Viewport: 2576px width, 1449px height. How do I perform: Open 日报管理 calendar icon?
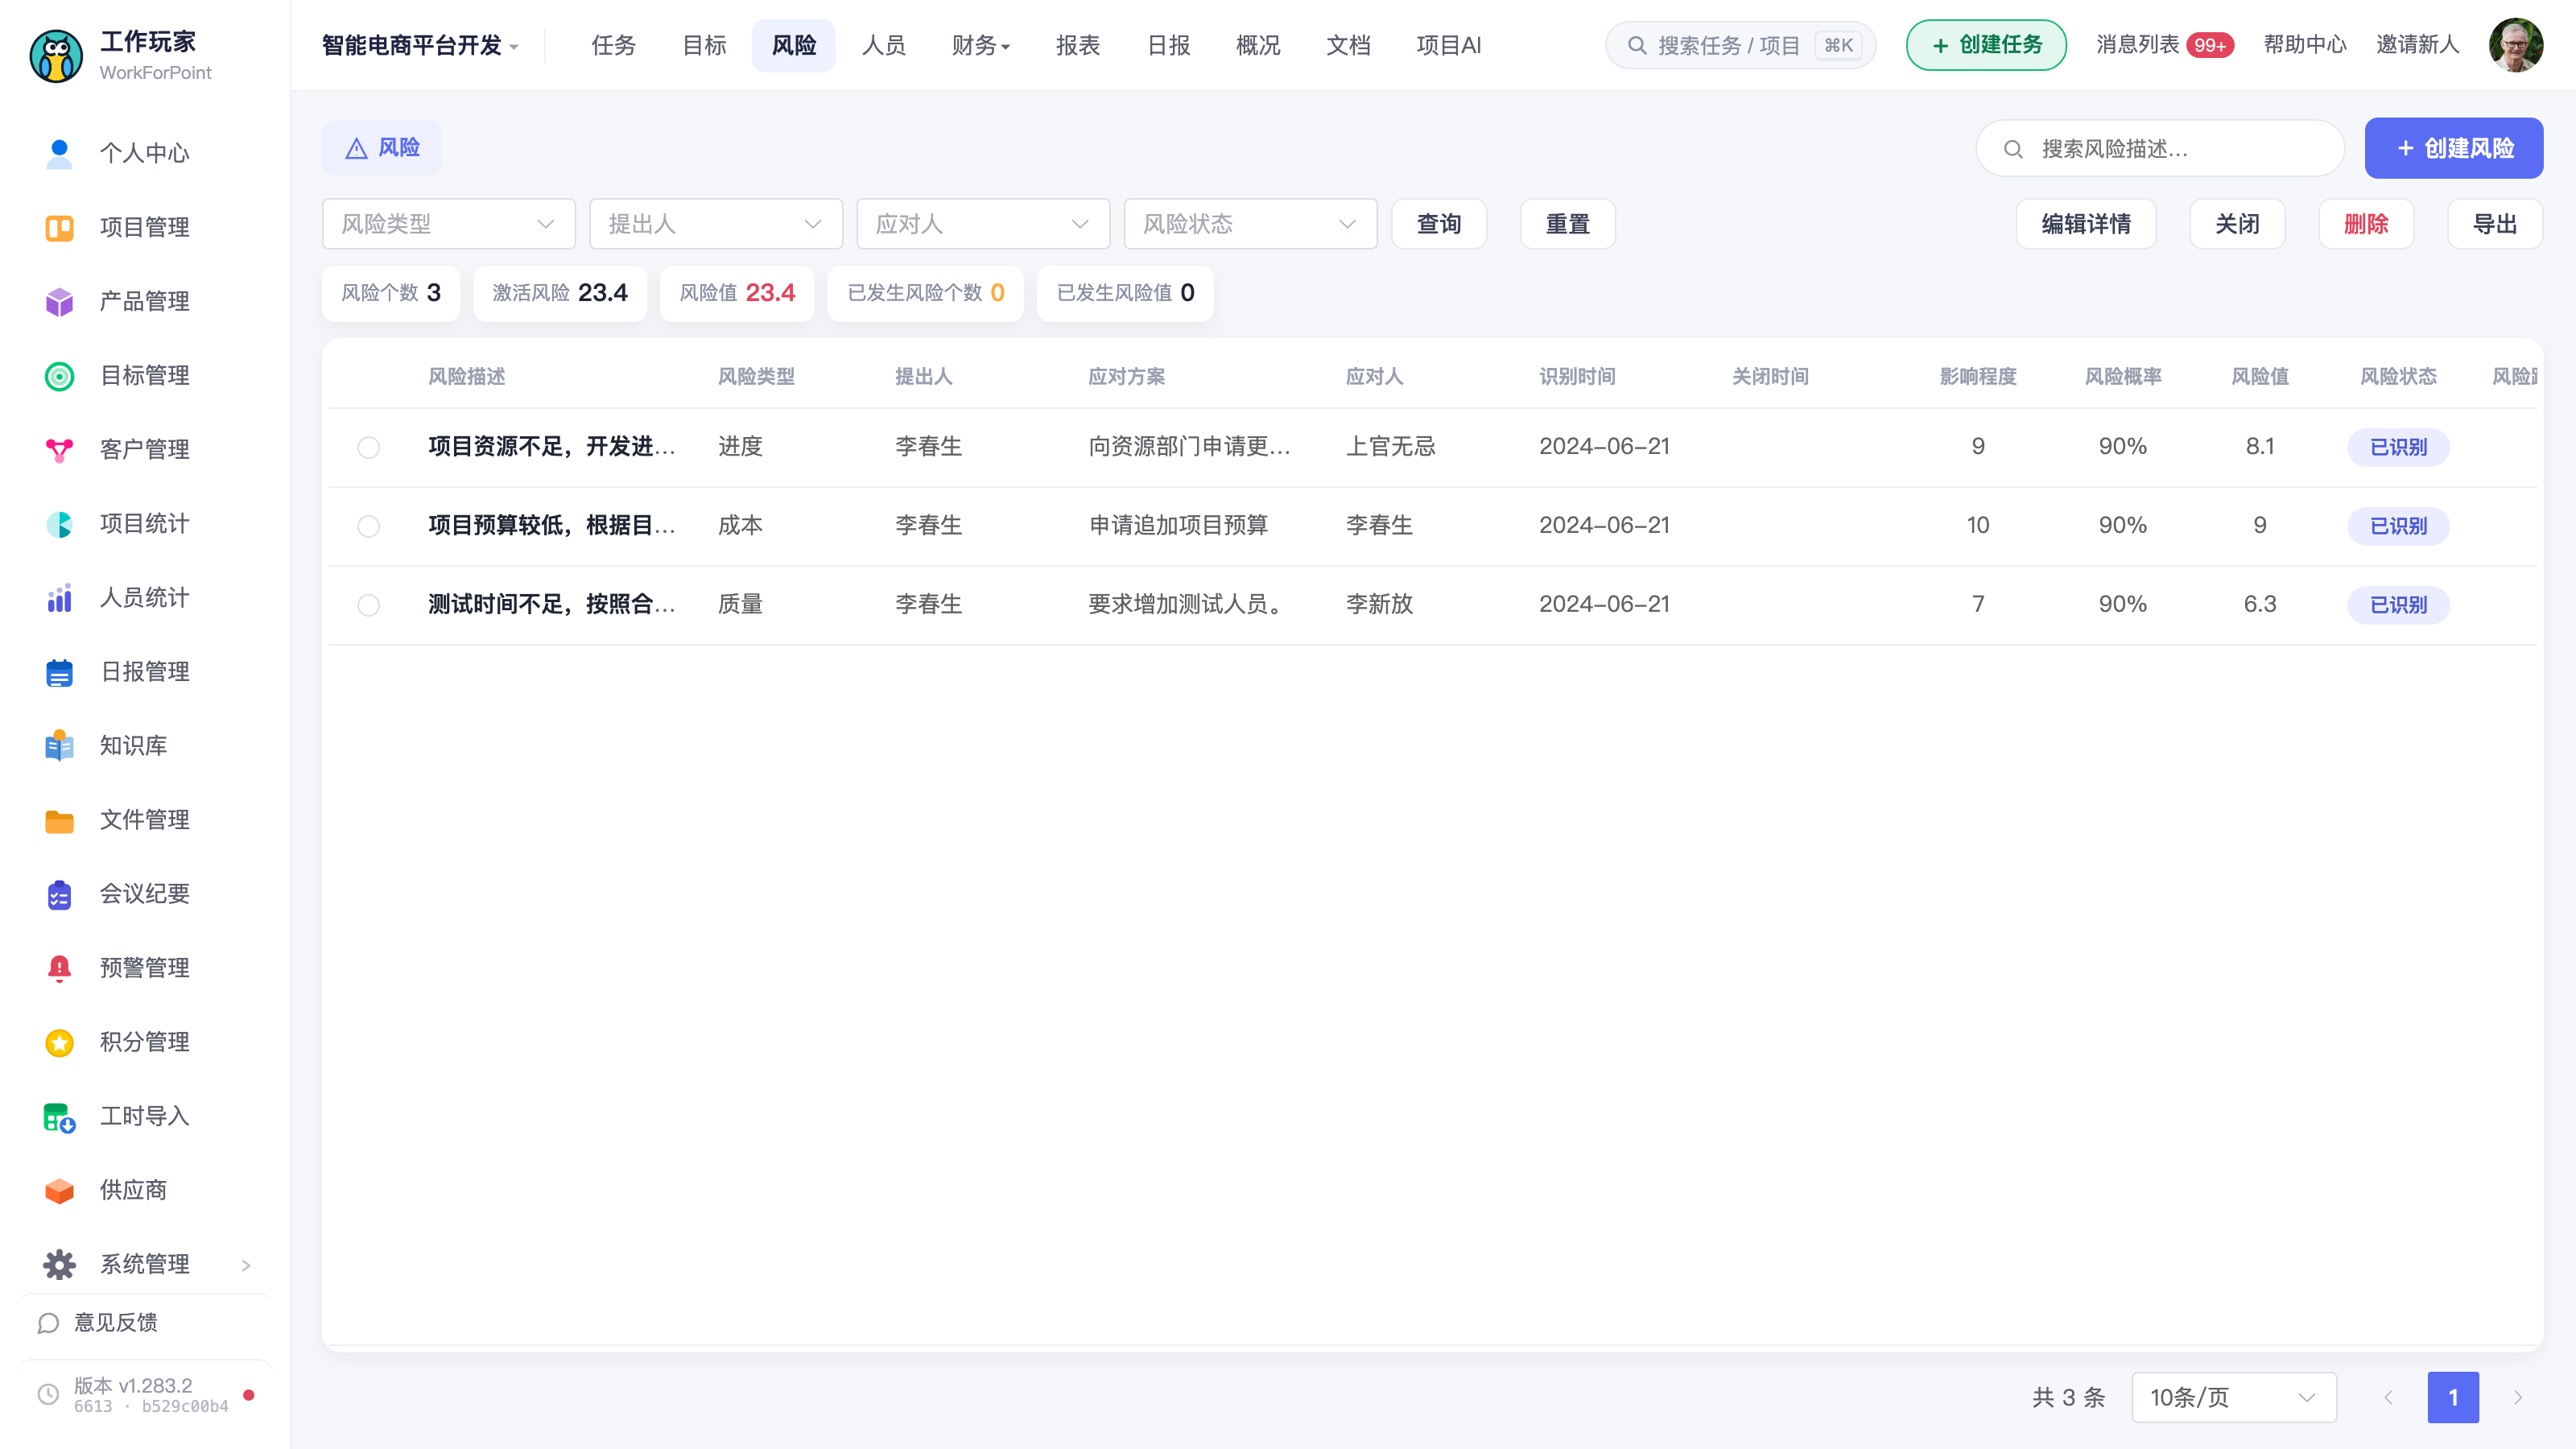tap(59, 671)
